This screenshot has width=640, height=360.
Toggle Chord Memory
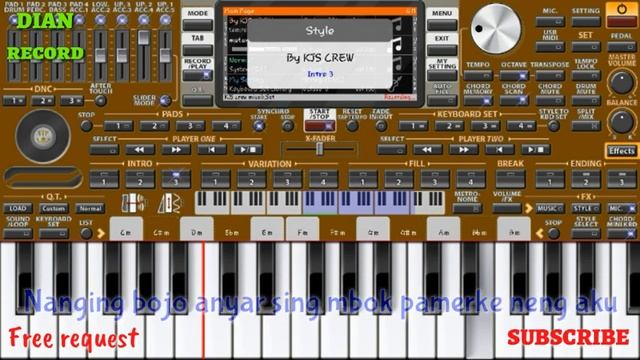[x=478, y=100]
